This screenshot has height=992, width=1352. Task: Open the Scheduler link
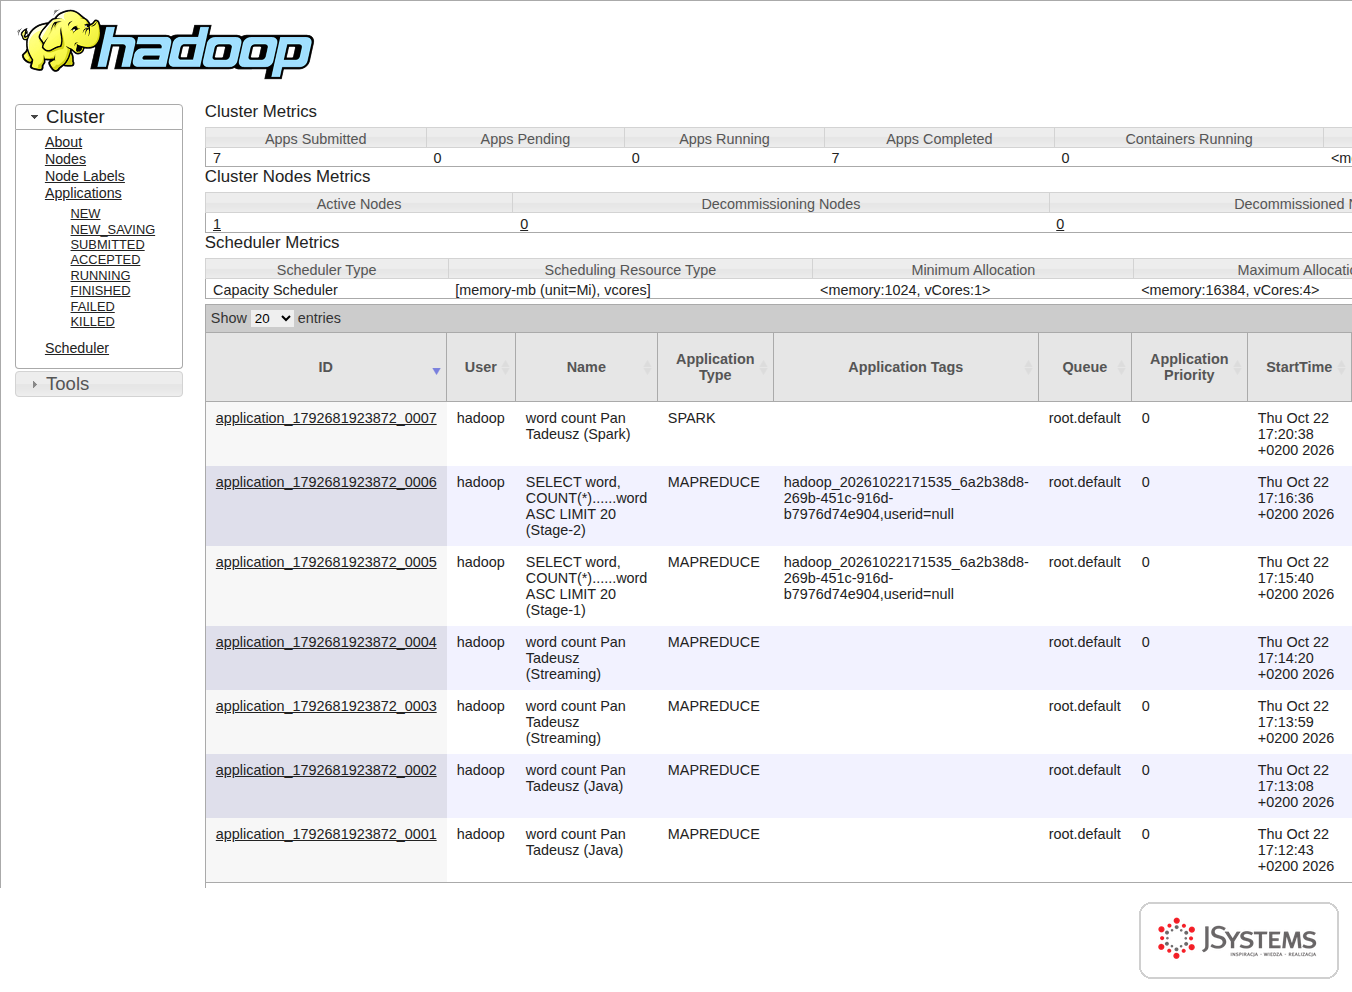[x=77, y=348]
